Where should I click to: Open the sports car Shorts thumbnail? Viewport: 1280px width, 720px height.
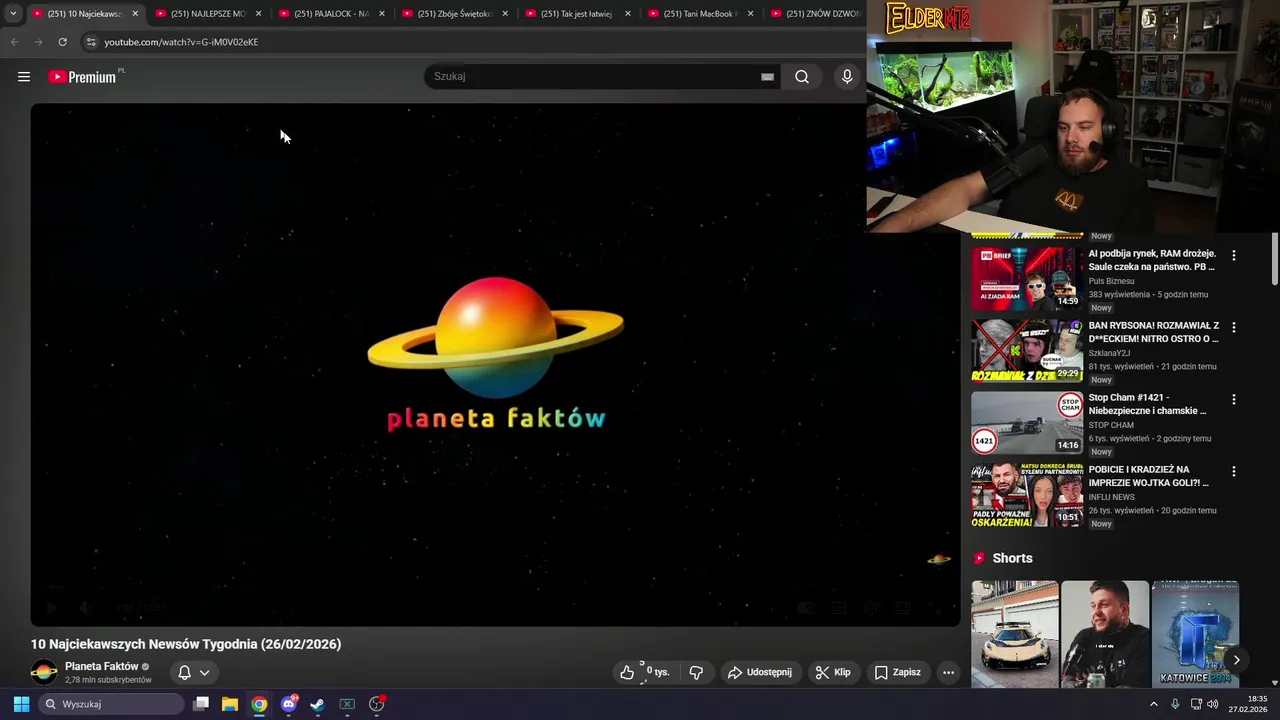click(1015, 634)
